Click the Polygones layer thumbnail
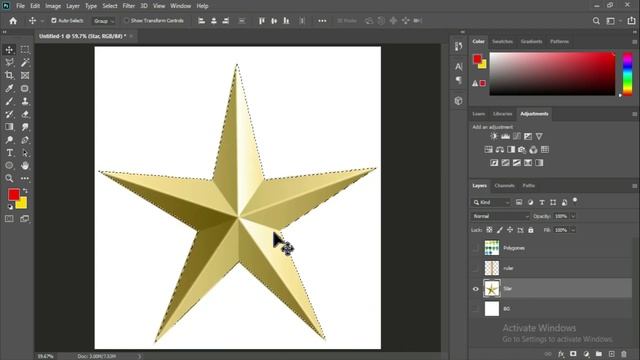The width and height of the screenshot is (640, 360). 492,248
